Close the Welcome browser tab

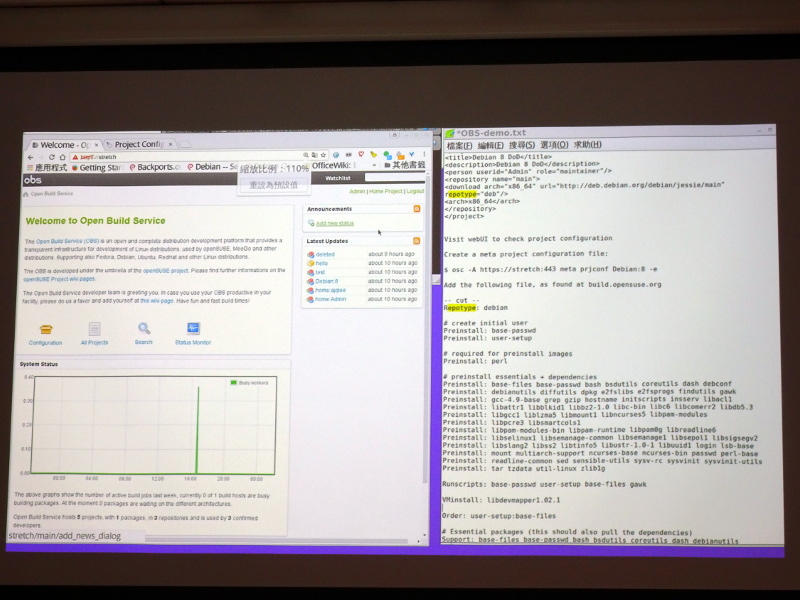pyautogui.click(x=96, y=145)
